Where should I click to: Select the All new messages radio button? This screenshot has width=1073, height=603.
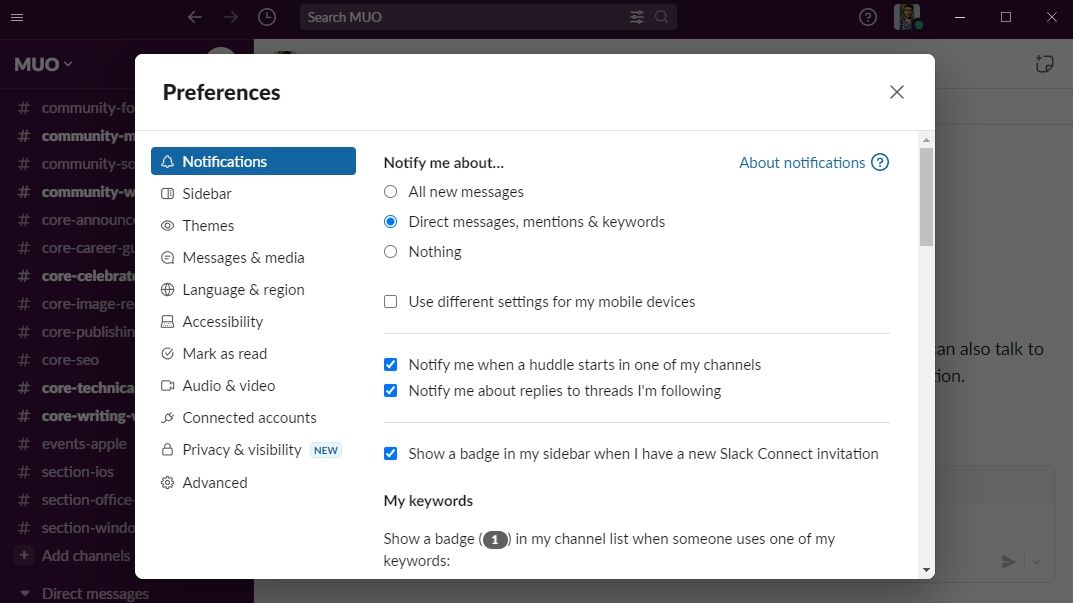tap(390, 191)
